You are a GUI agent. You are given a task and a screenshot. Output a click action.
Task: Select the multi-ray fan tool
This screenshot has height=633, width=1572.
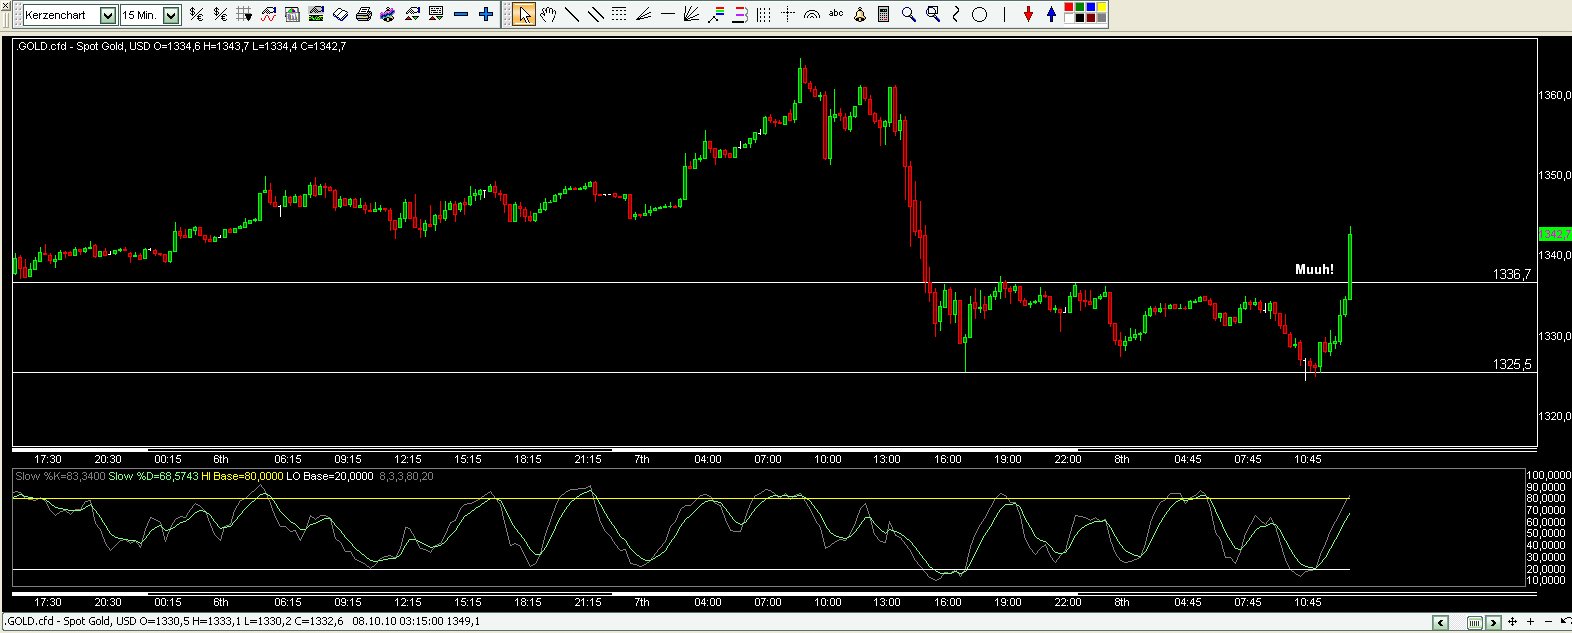click(691, 14)
